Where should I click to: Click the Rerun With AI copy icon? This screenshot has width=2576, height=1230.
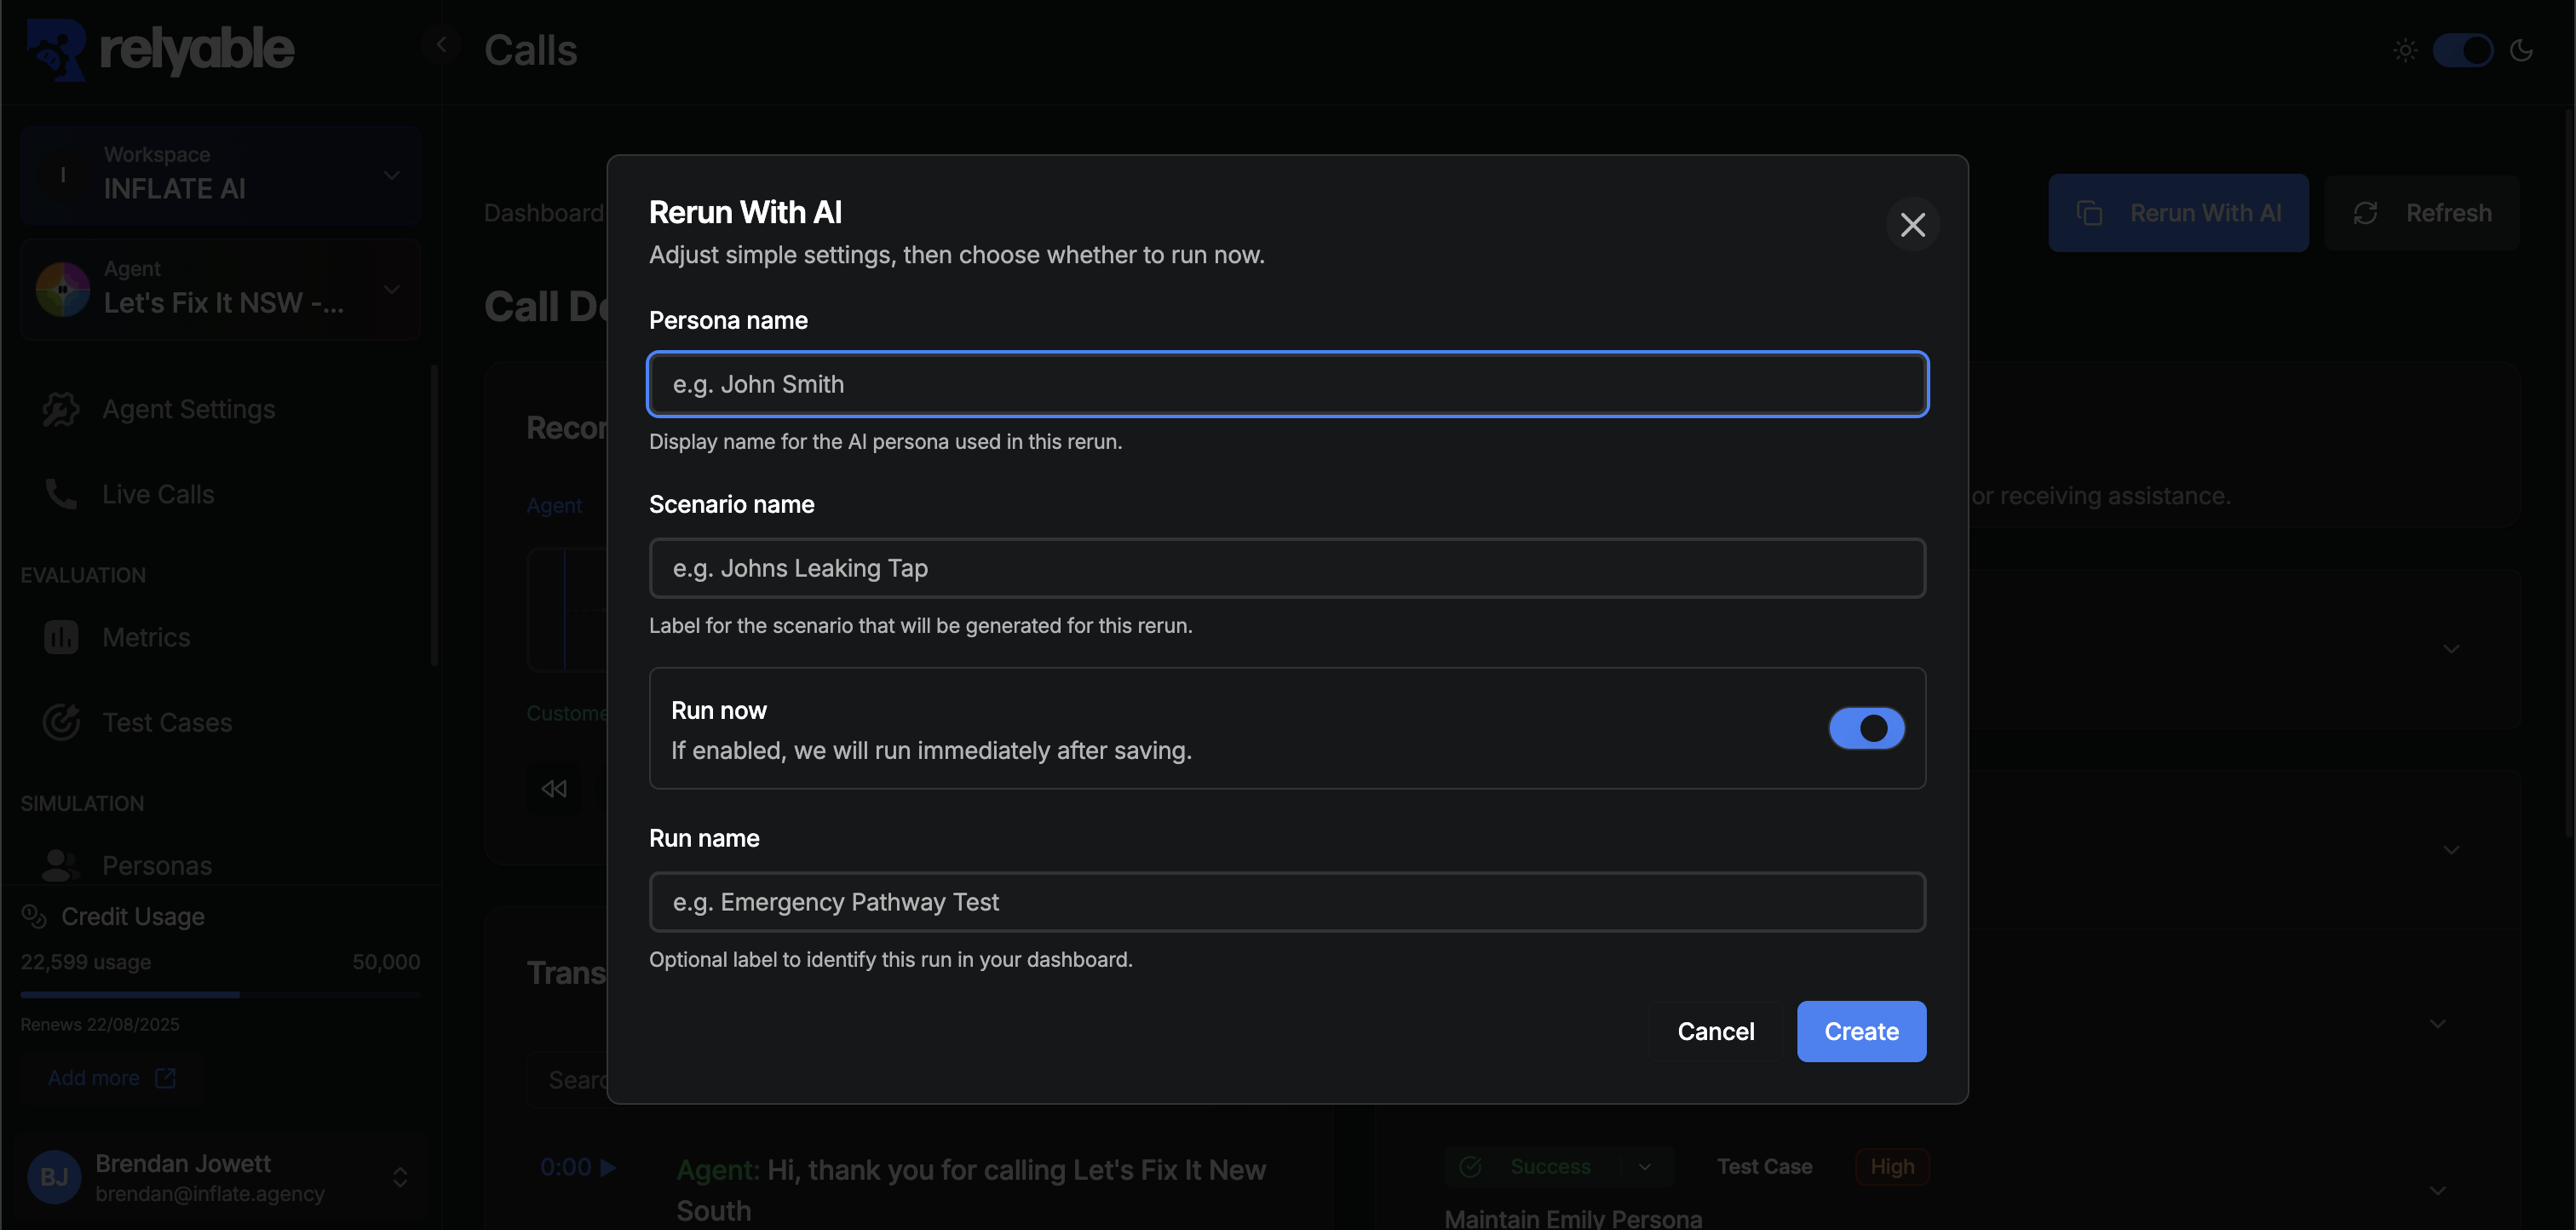click(2089, 213)
